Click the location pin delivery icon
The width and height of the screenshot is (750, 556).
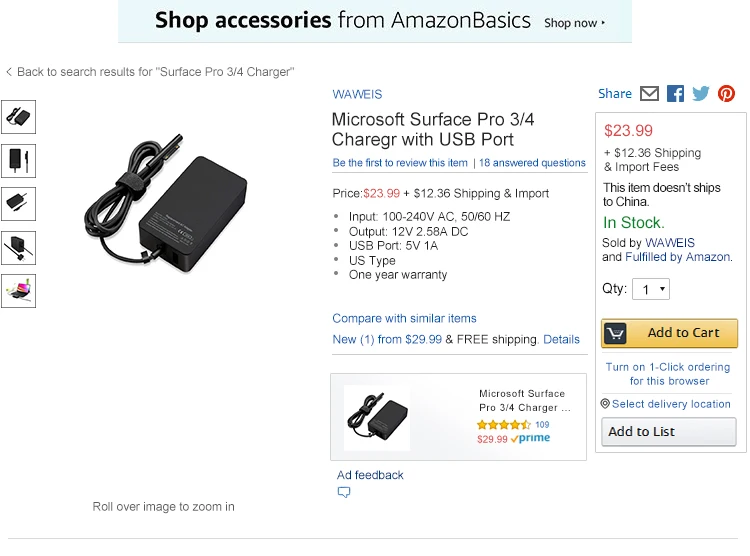coord(605,404)
